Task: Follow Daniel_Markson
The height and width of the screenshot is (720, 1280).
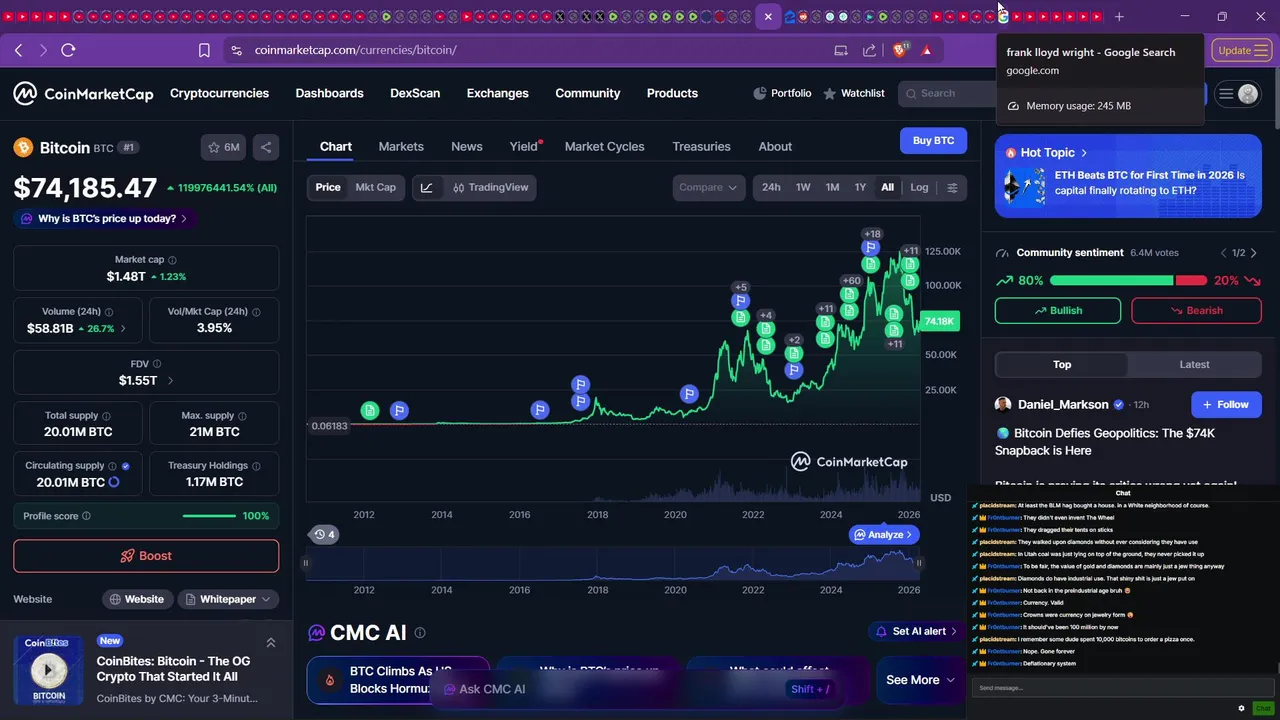Action: tap(1226, 405)
